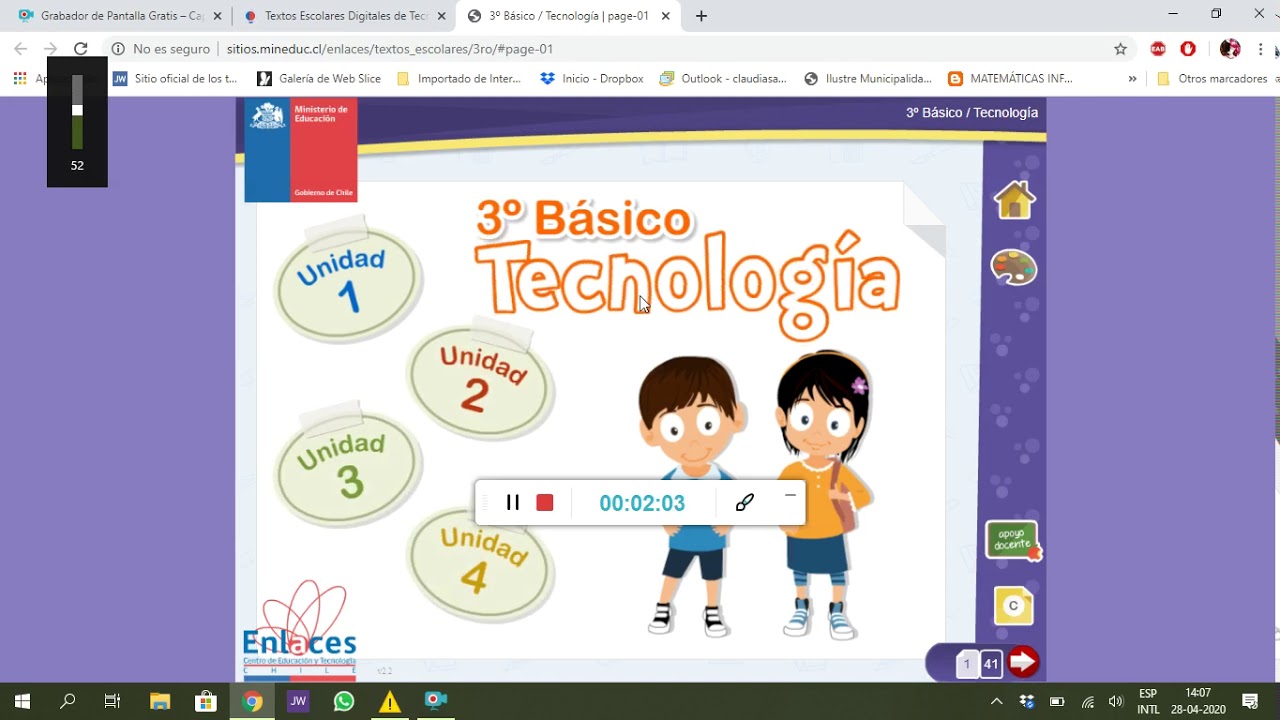Open the Windows notification center
The width and height of the screenshot is (1280, 720).
coord(1249,701)
